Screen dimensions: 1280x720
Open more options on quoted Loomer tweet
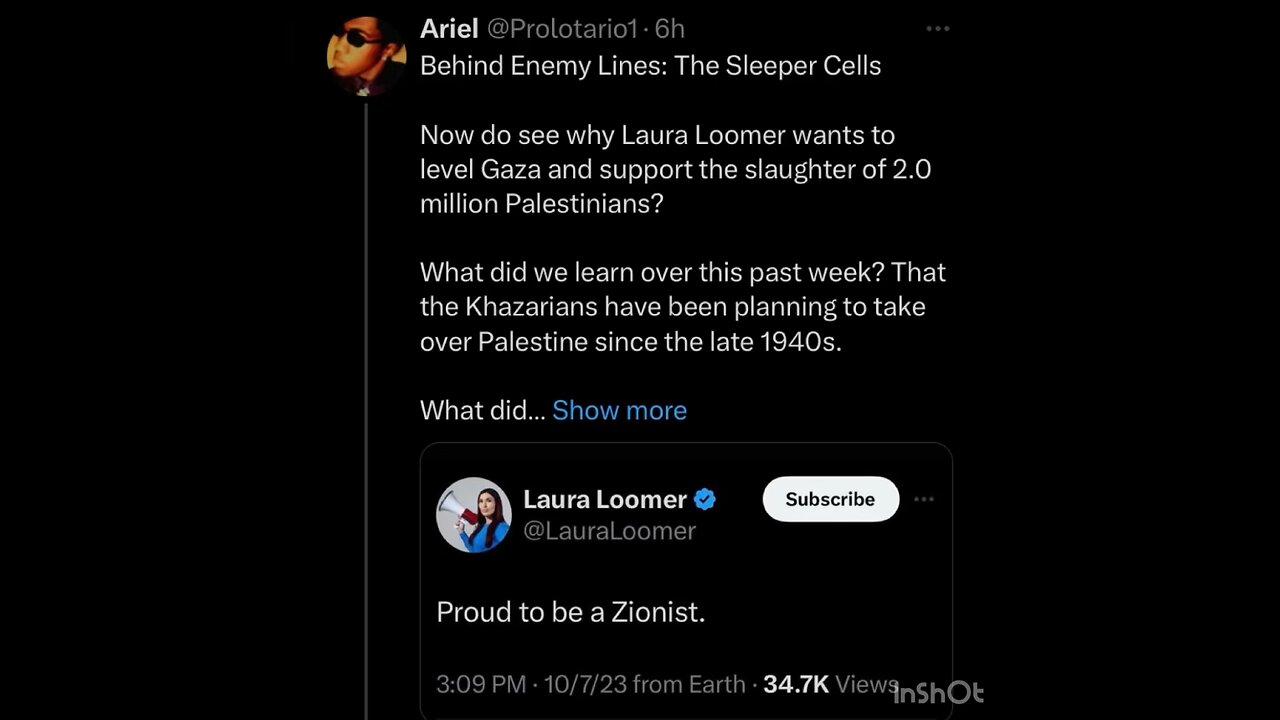tap(924, 499)
